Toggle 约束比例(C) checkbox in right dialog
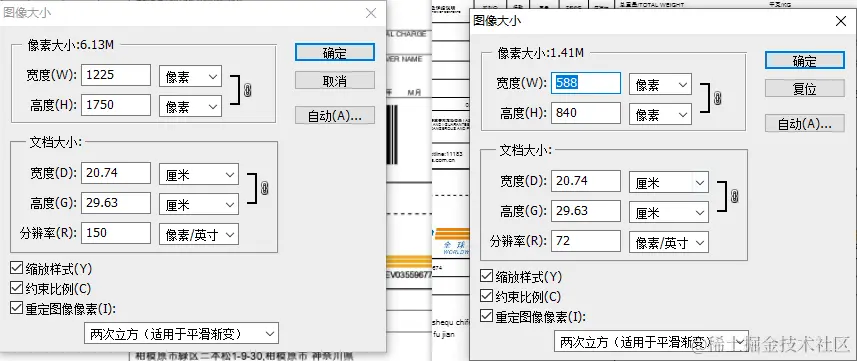 coord(486,296)
